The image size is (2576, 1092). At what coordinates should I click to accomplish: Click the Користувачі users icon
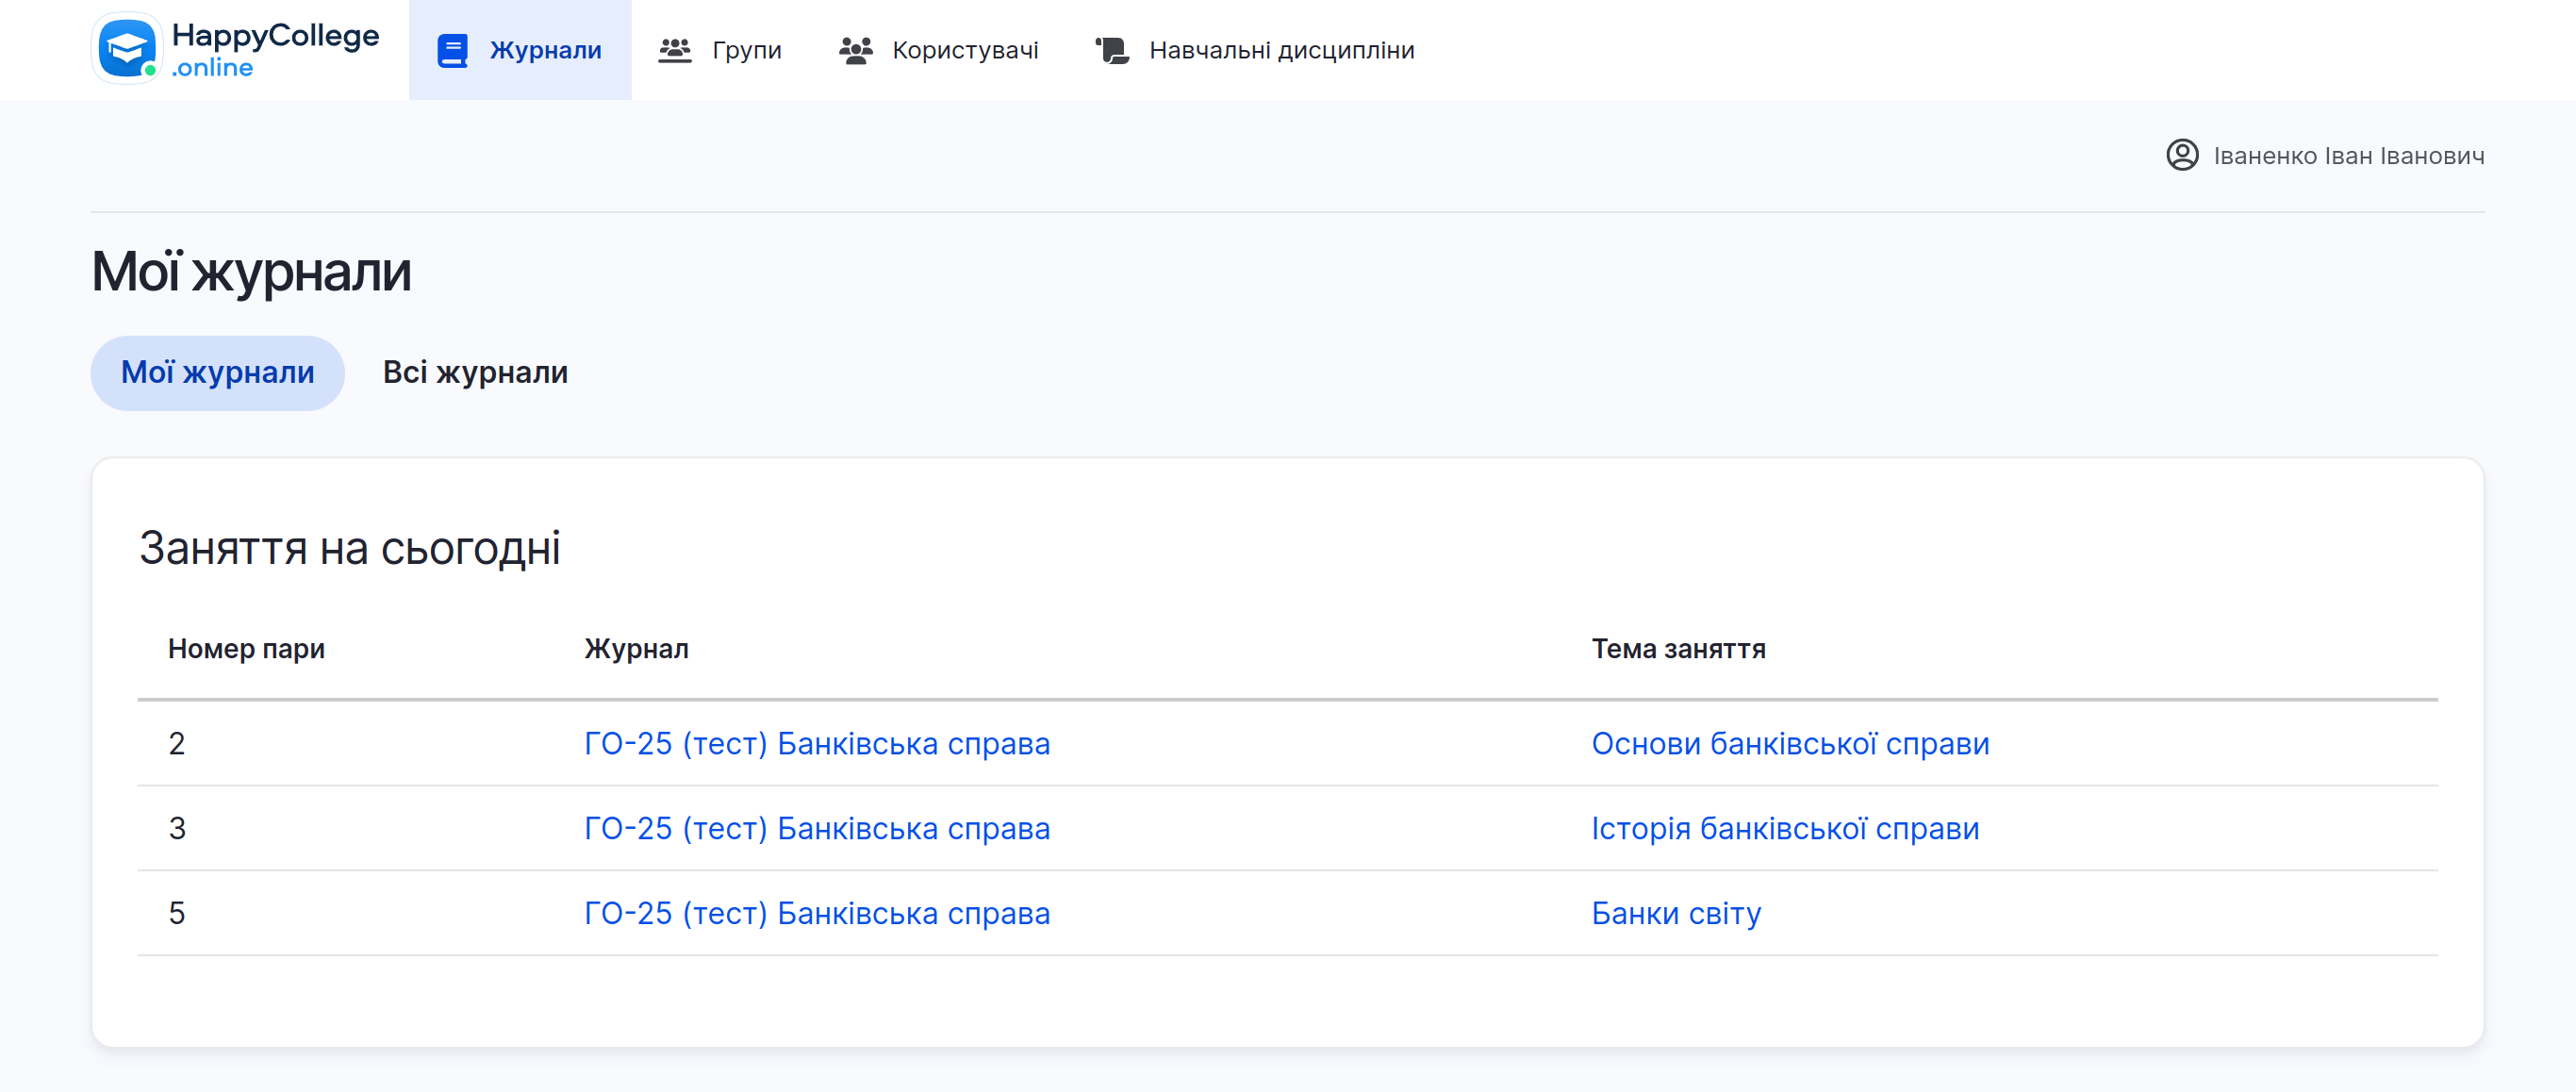pos(855,50)
